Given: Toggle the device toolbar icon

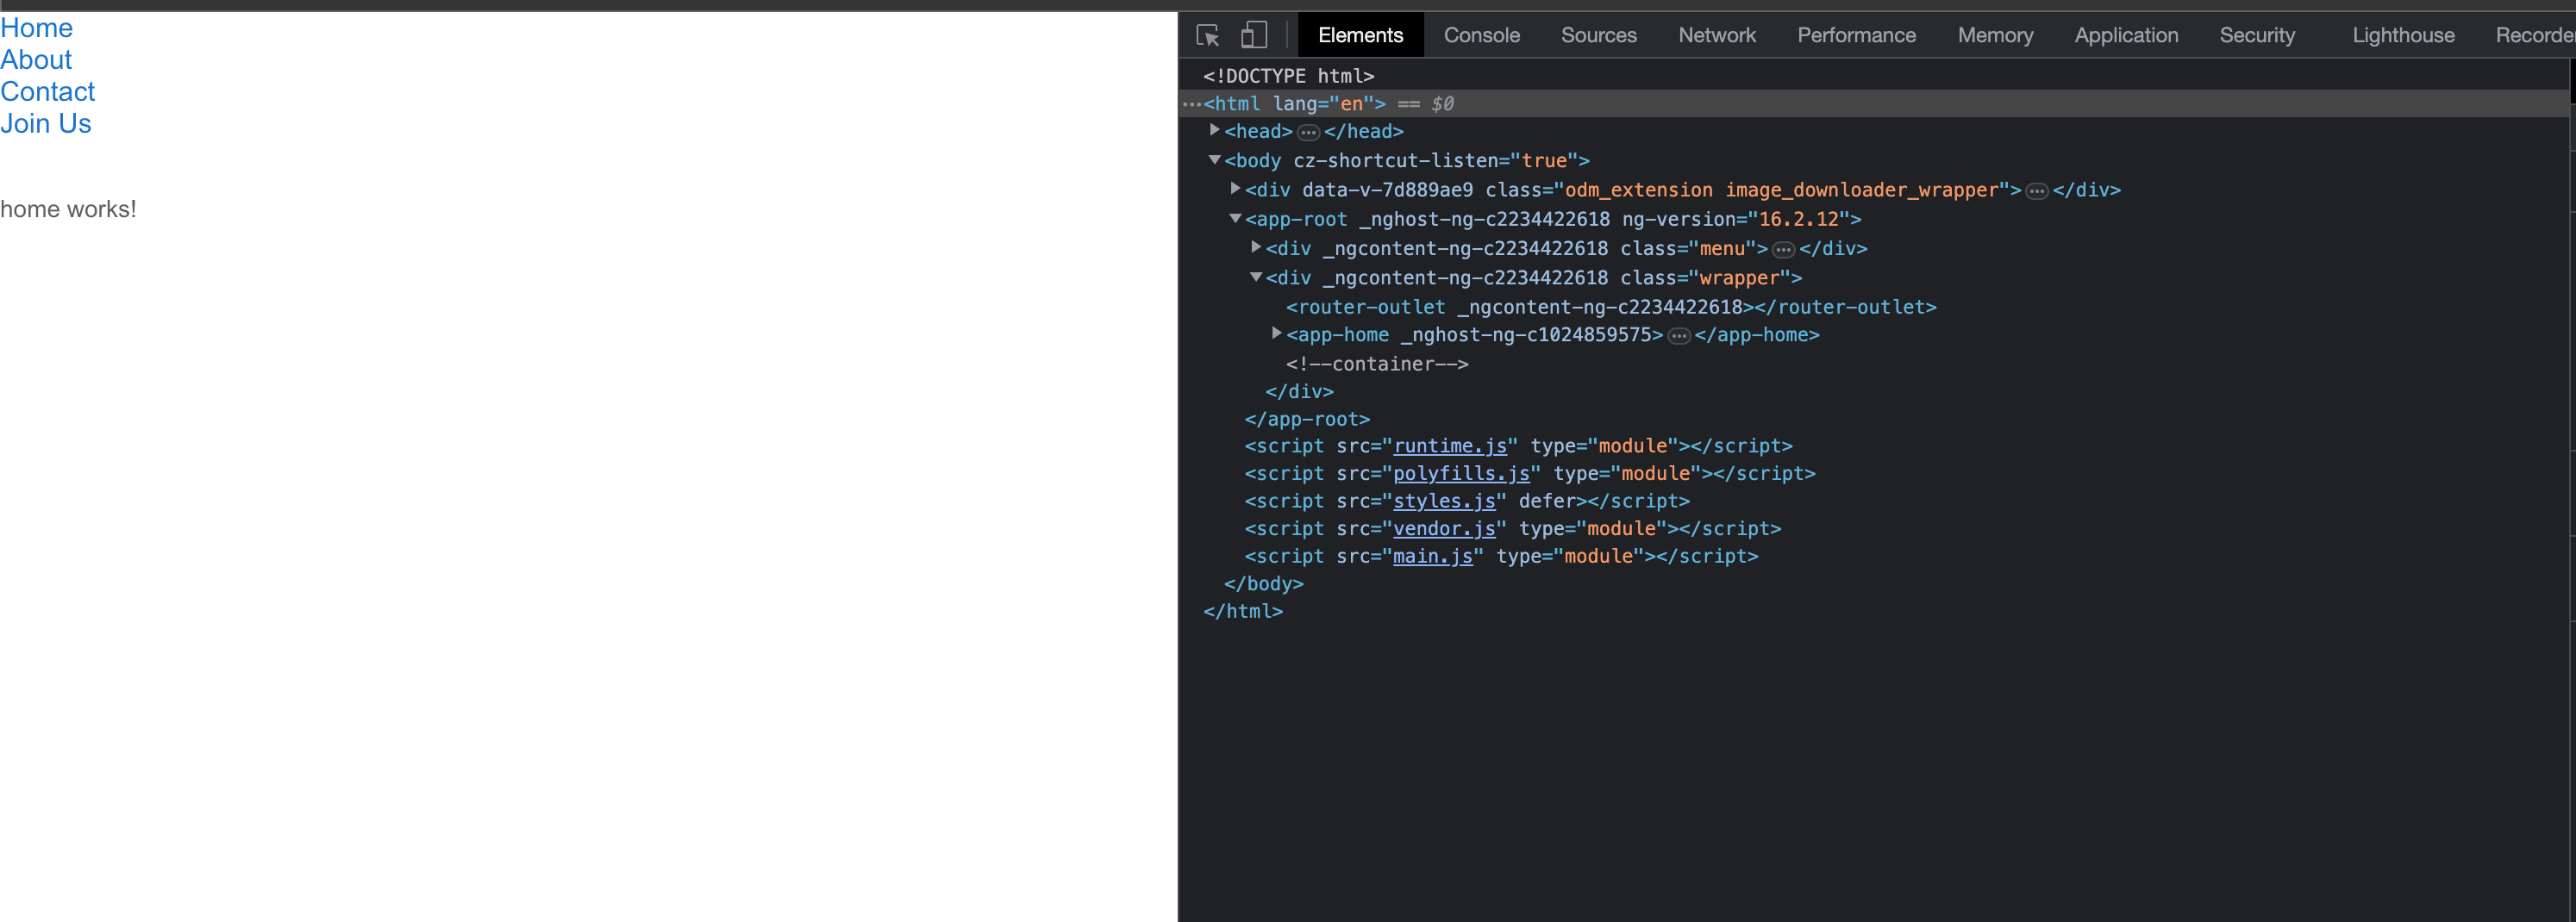Looking at the screenshot, I should pyautogui.click(x=1253, y=36).
